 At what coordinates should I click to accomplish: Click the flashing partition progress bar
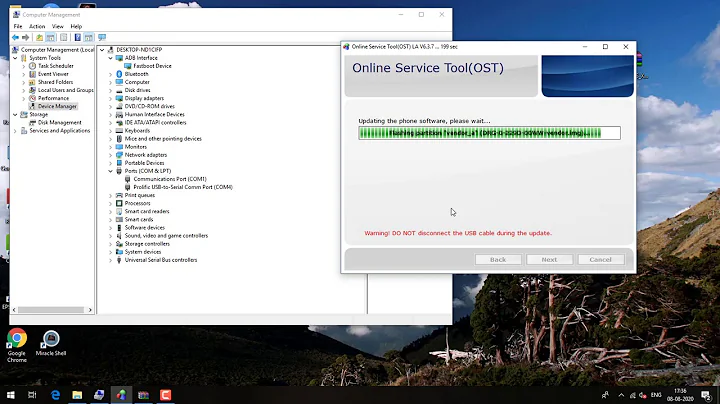[x=489, y=133]
